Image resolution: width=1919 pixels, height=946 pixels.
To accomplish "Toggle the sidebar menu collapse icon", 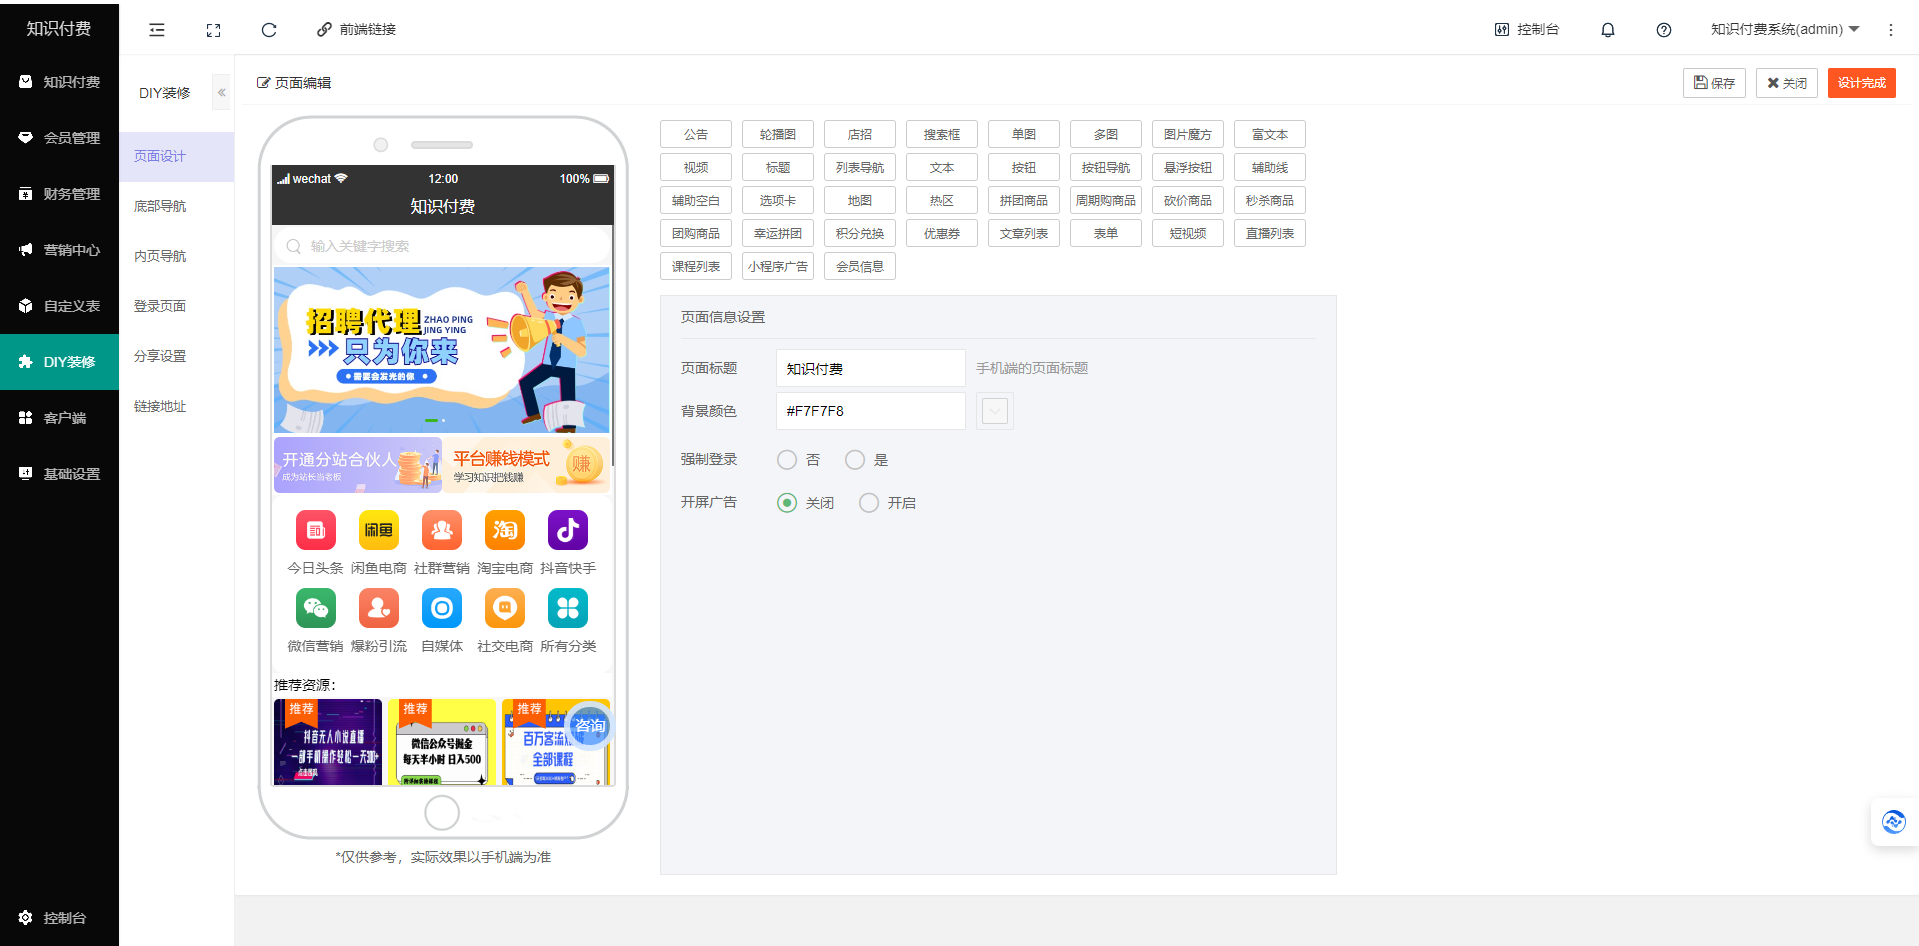I will 157,30.
